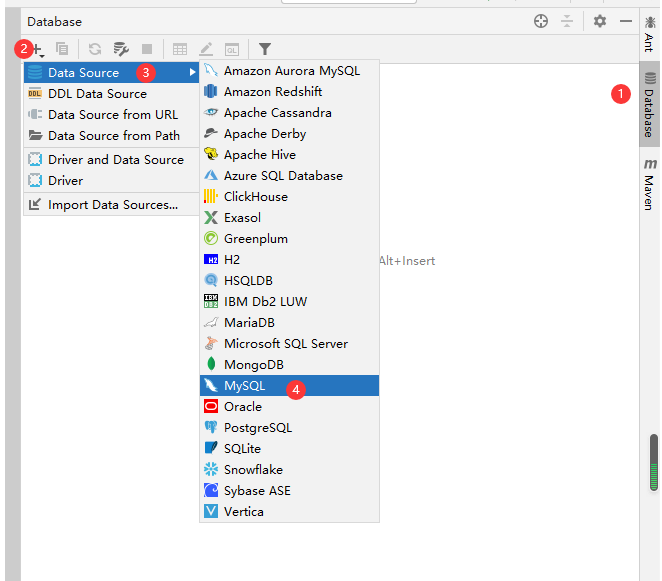Select PostgreSQL data source

[289, 428]
